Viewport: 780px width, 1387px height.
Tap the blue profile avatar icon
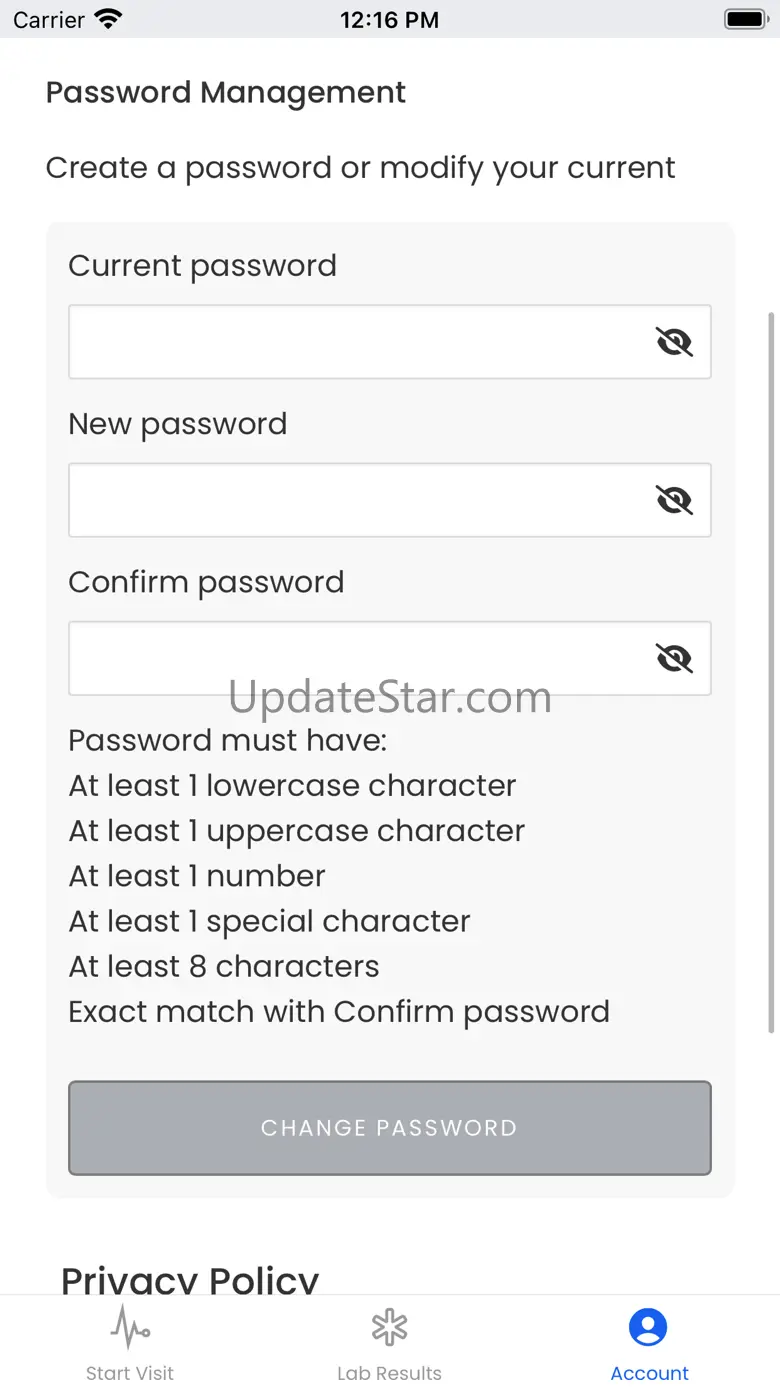[x=648, y=1327]
